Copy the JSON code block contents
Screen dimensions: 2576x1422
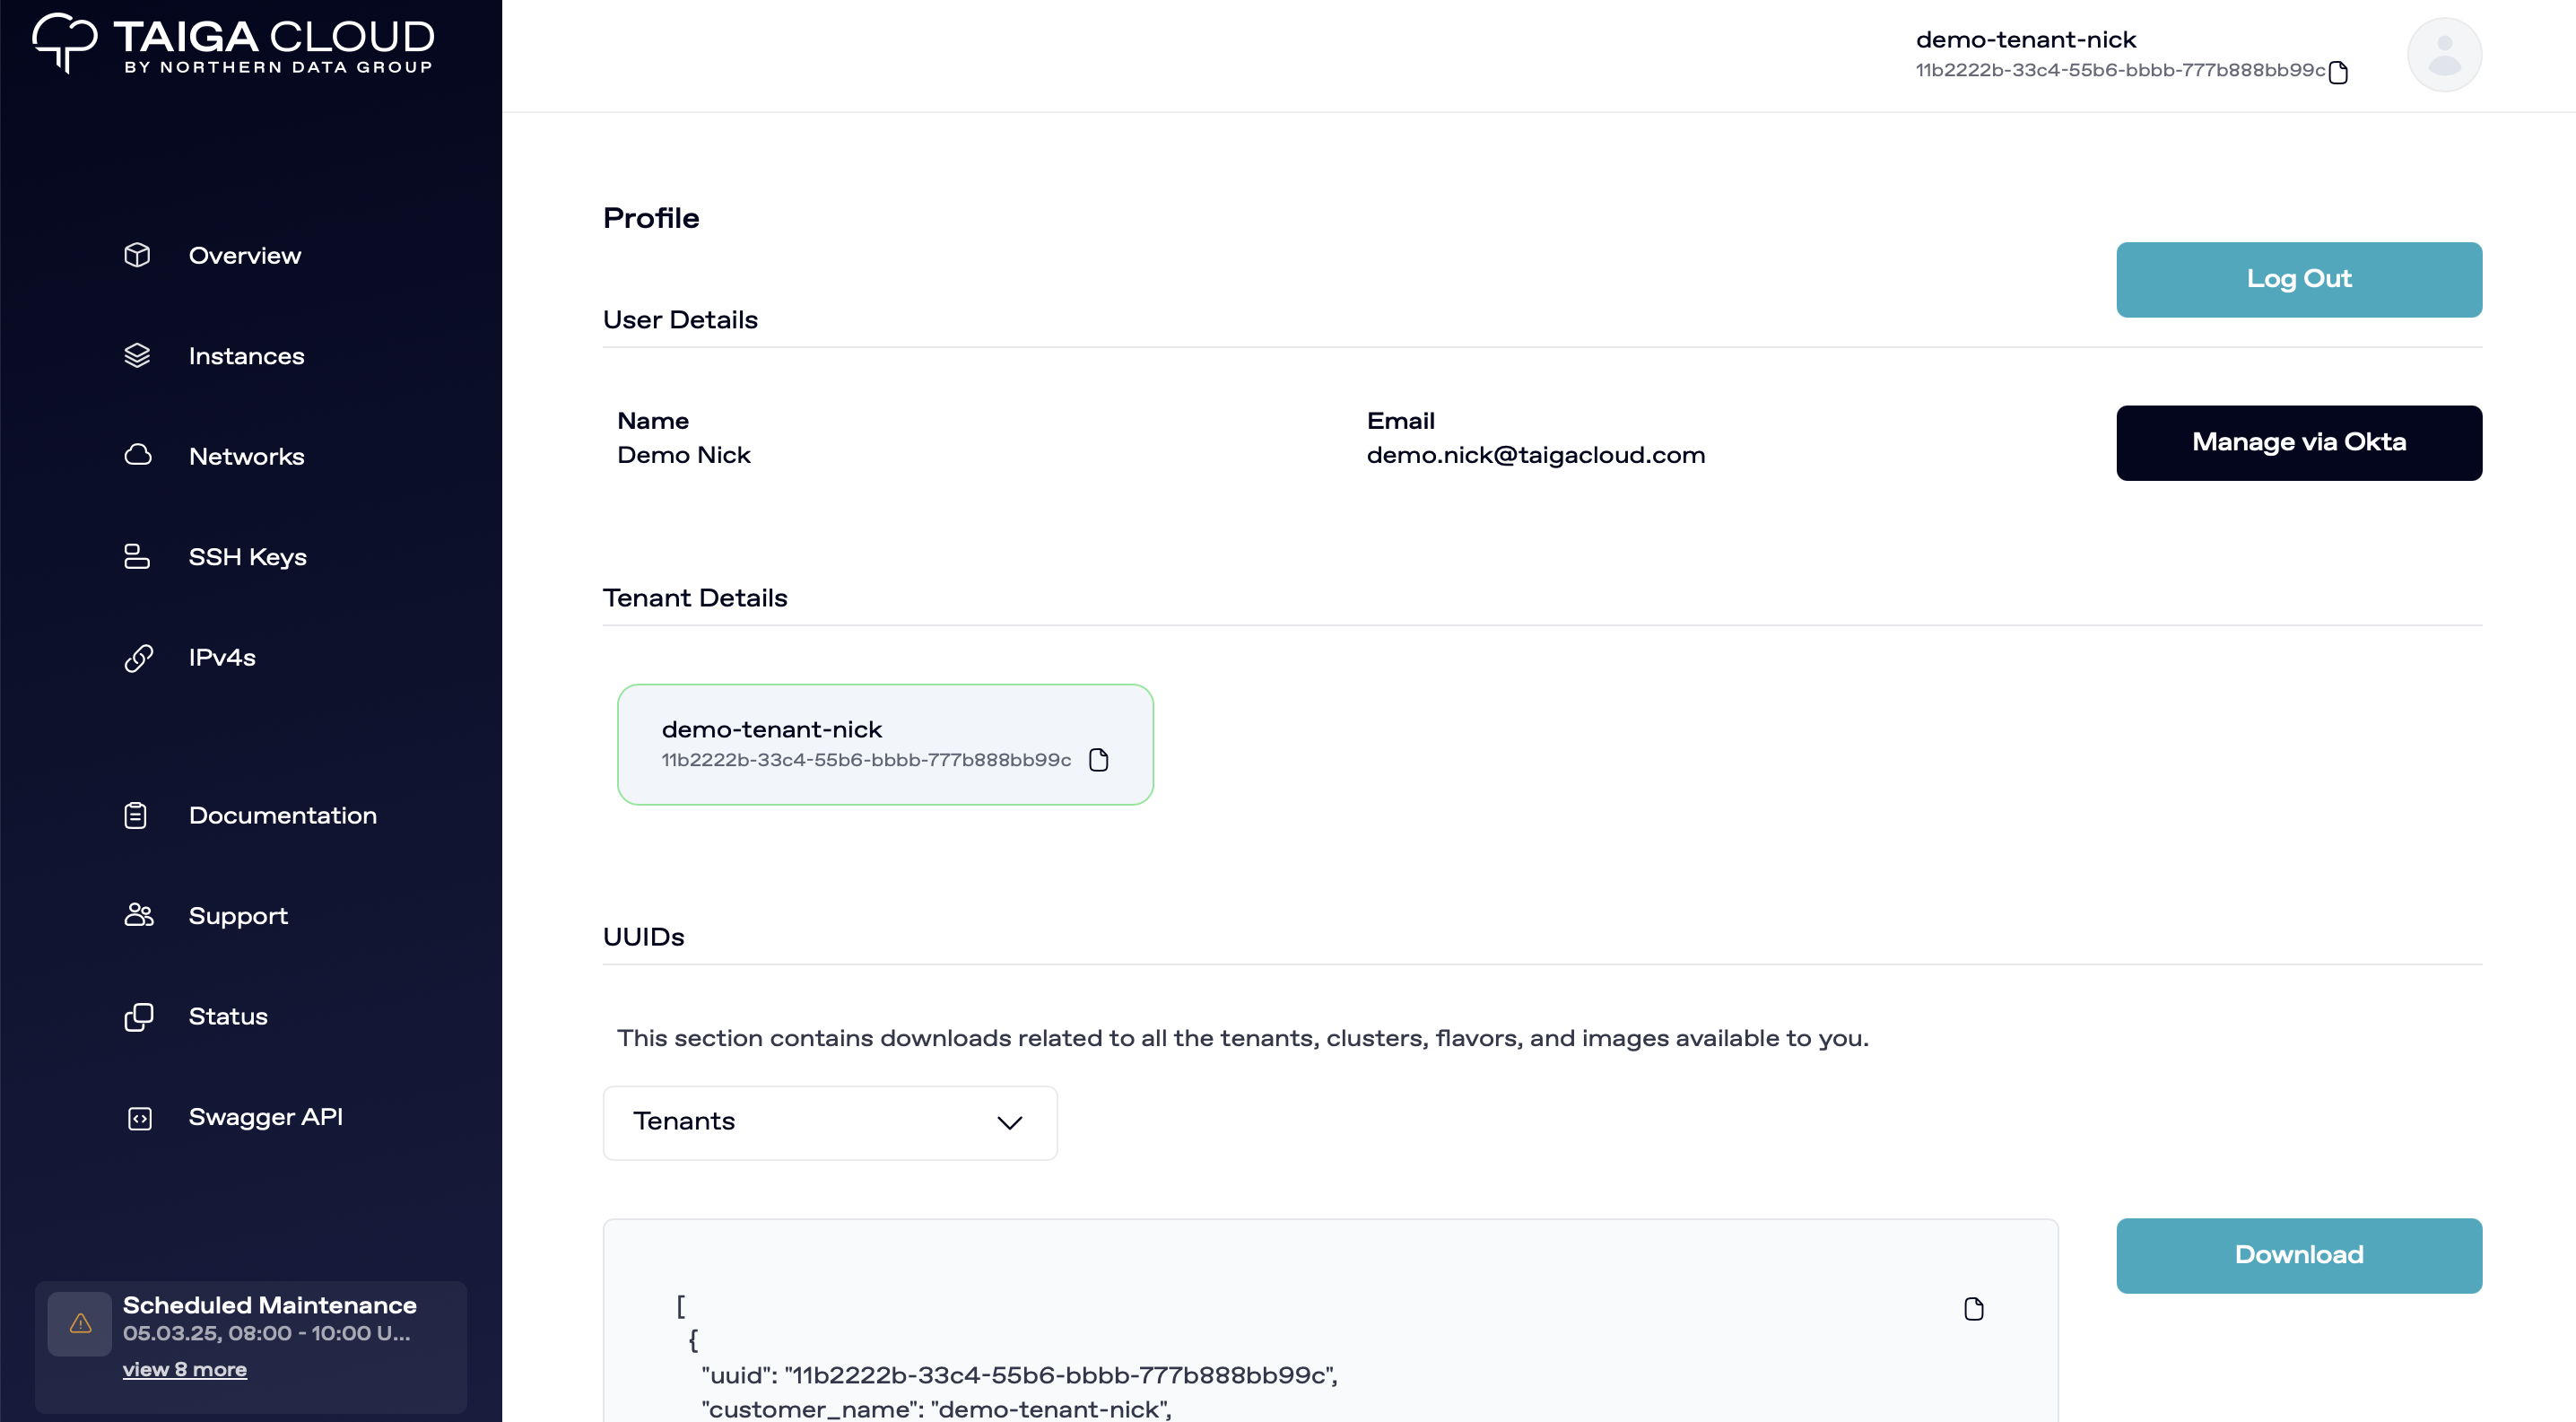pyautogui.click(x=1973, y=1309)
